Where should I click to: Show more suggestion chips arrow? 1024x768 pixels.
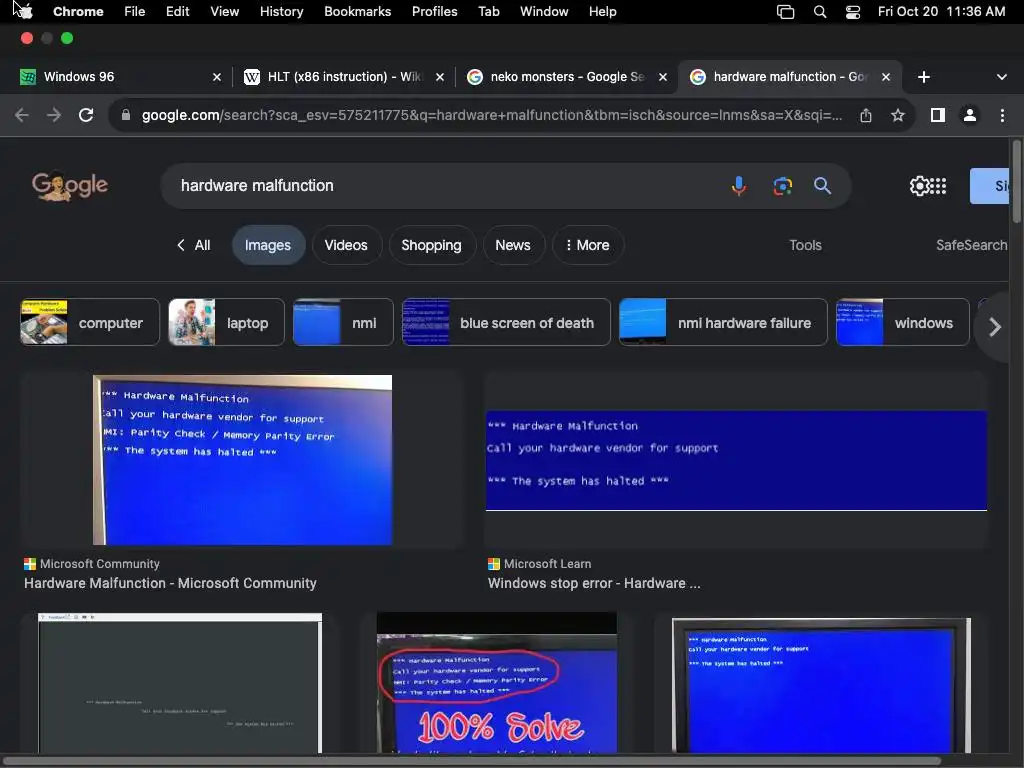coord(993,327)
